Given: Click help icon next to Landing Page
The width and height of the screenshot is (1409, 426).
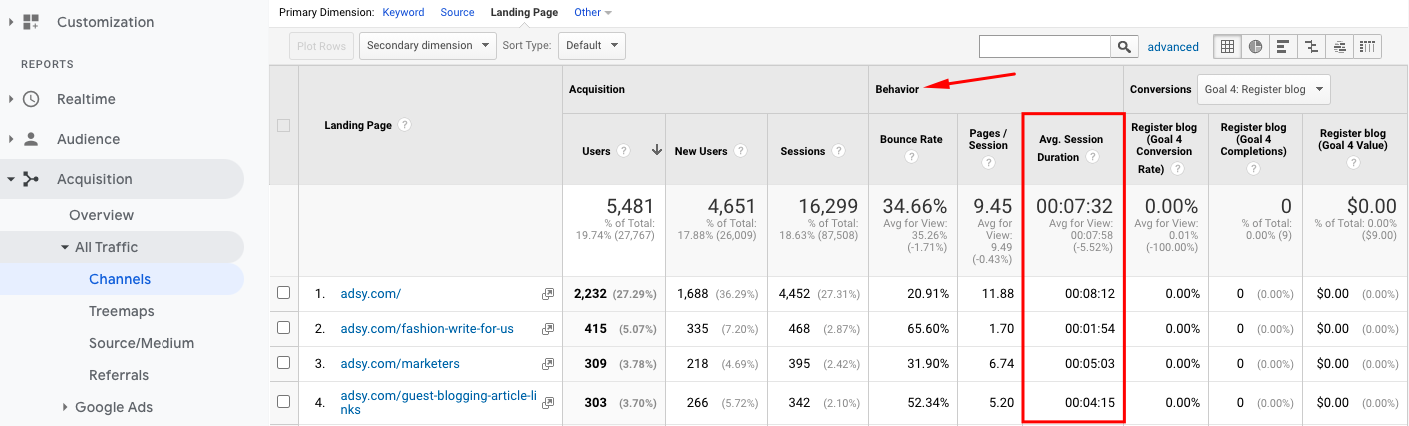Looking at the screenshot, I should point(405,125).
